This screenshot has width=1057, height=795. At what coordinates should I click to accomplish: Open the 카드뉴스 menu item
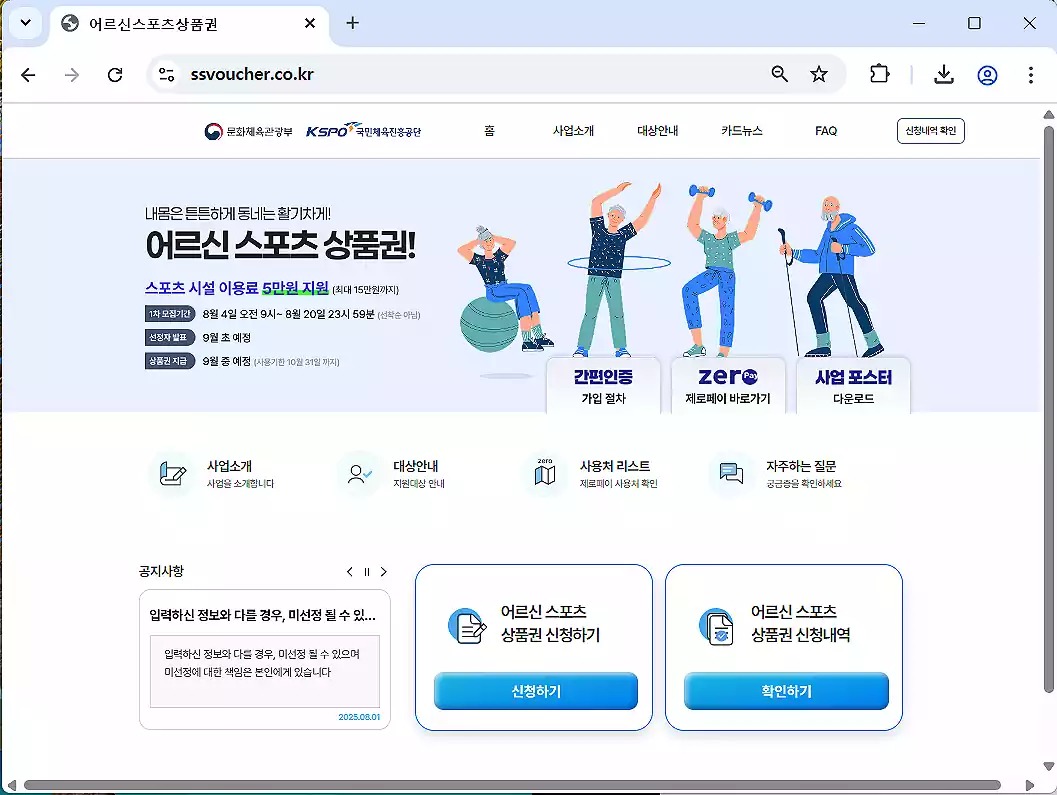[742, 130]
